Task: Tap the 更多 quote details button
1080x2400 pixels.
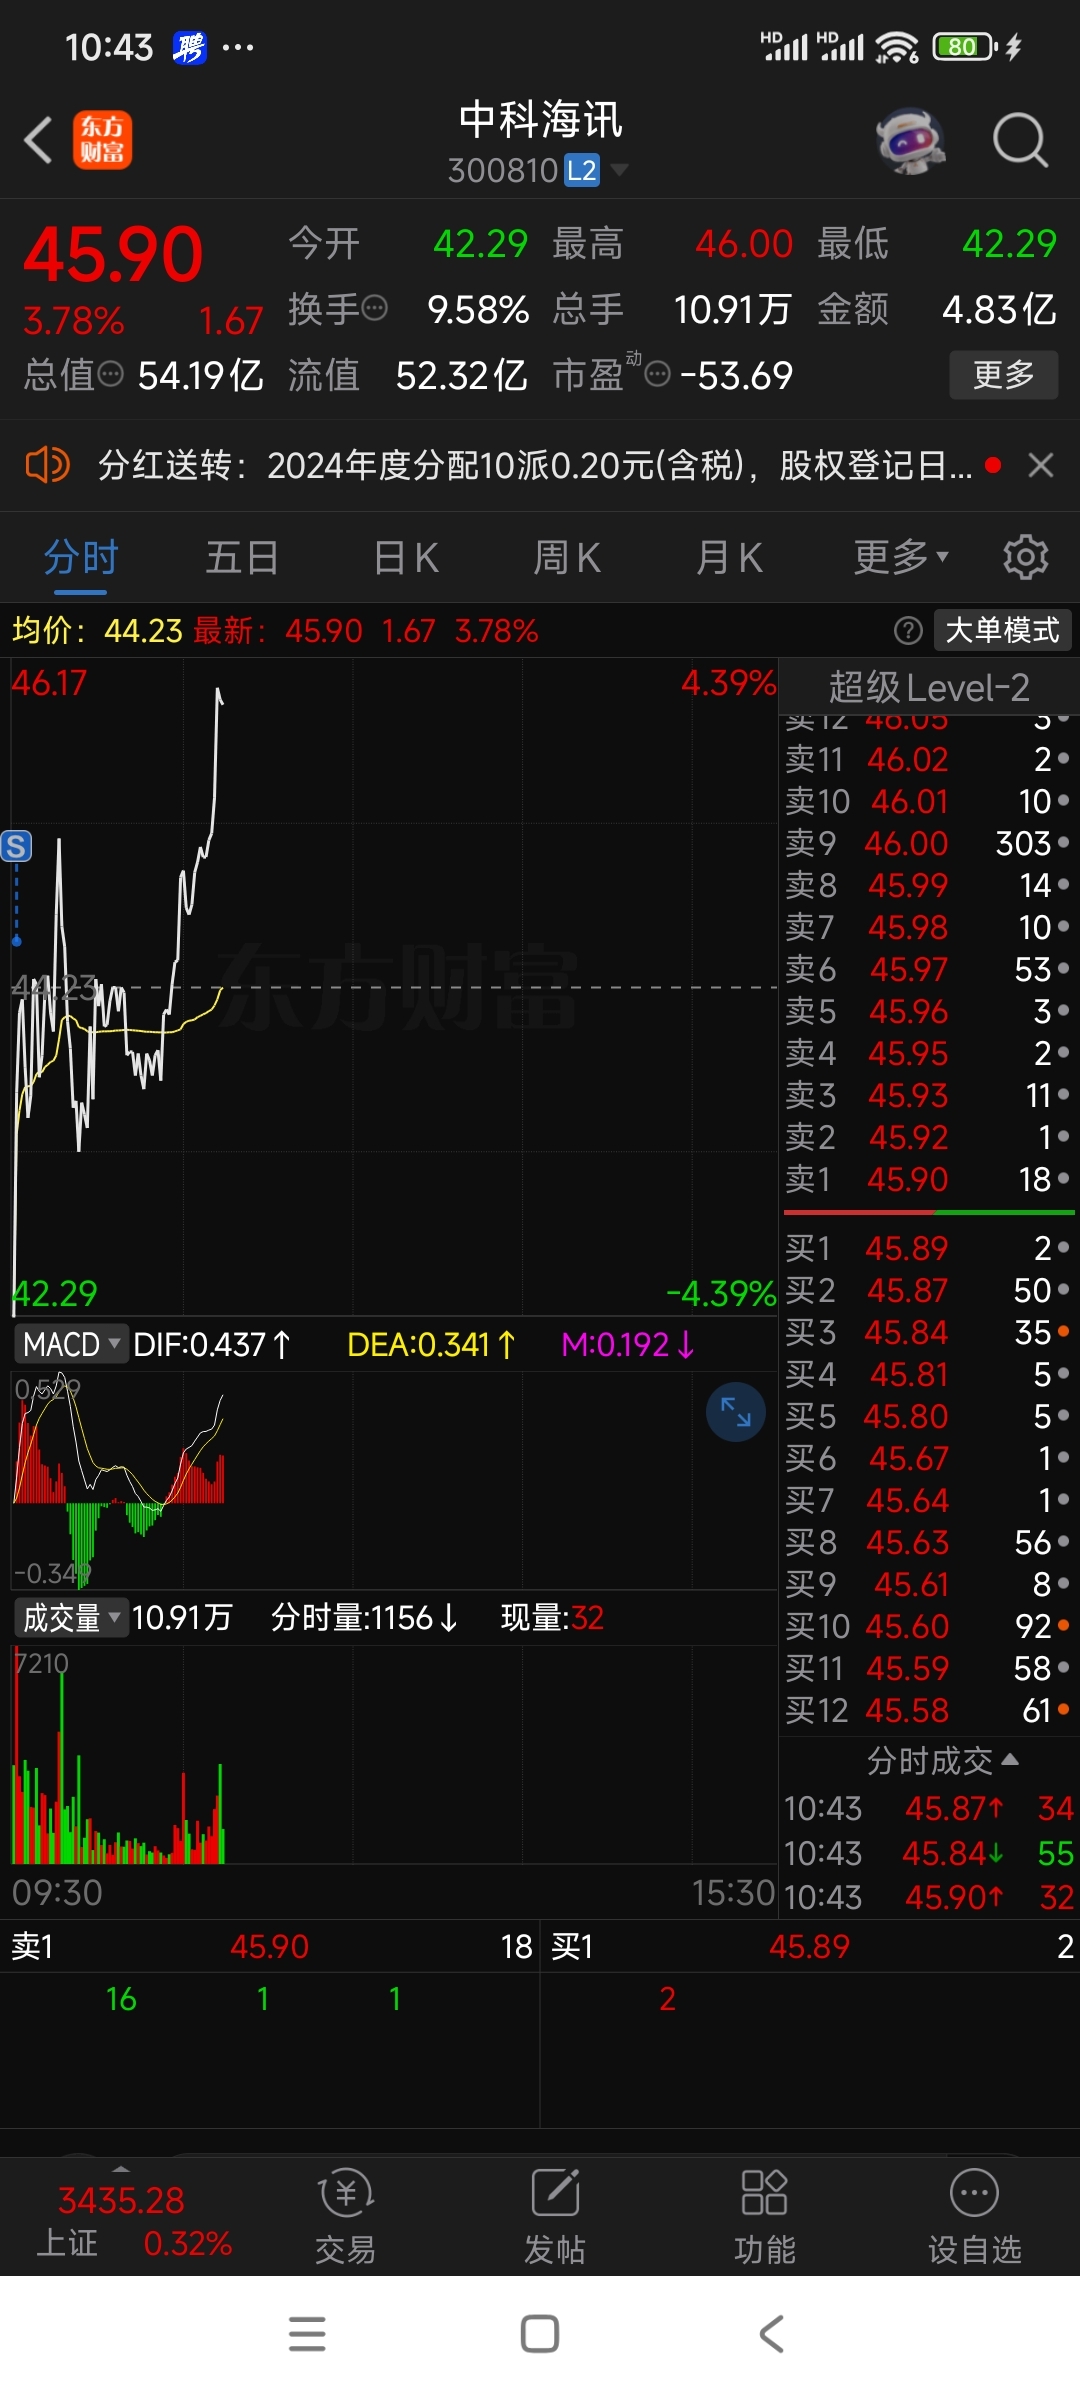Action: (1003, 375)
